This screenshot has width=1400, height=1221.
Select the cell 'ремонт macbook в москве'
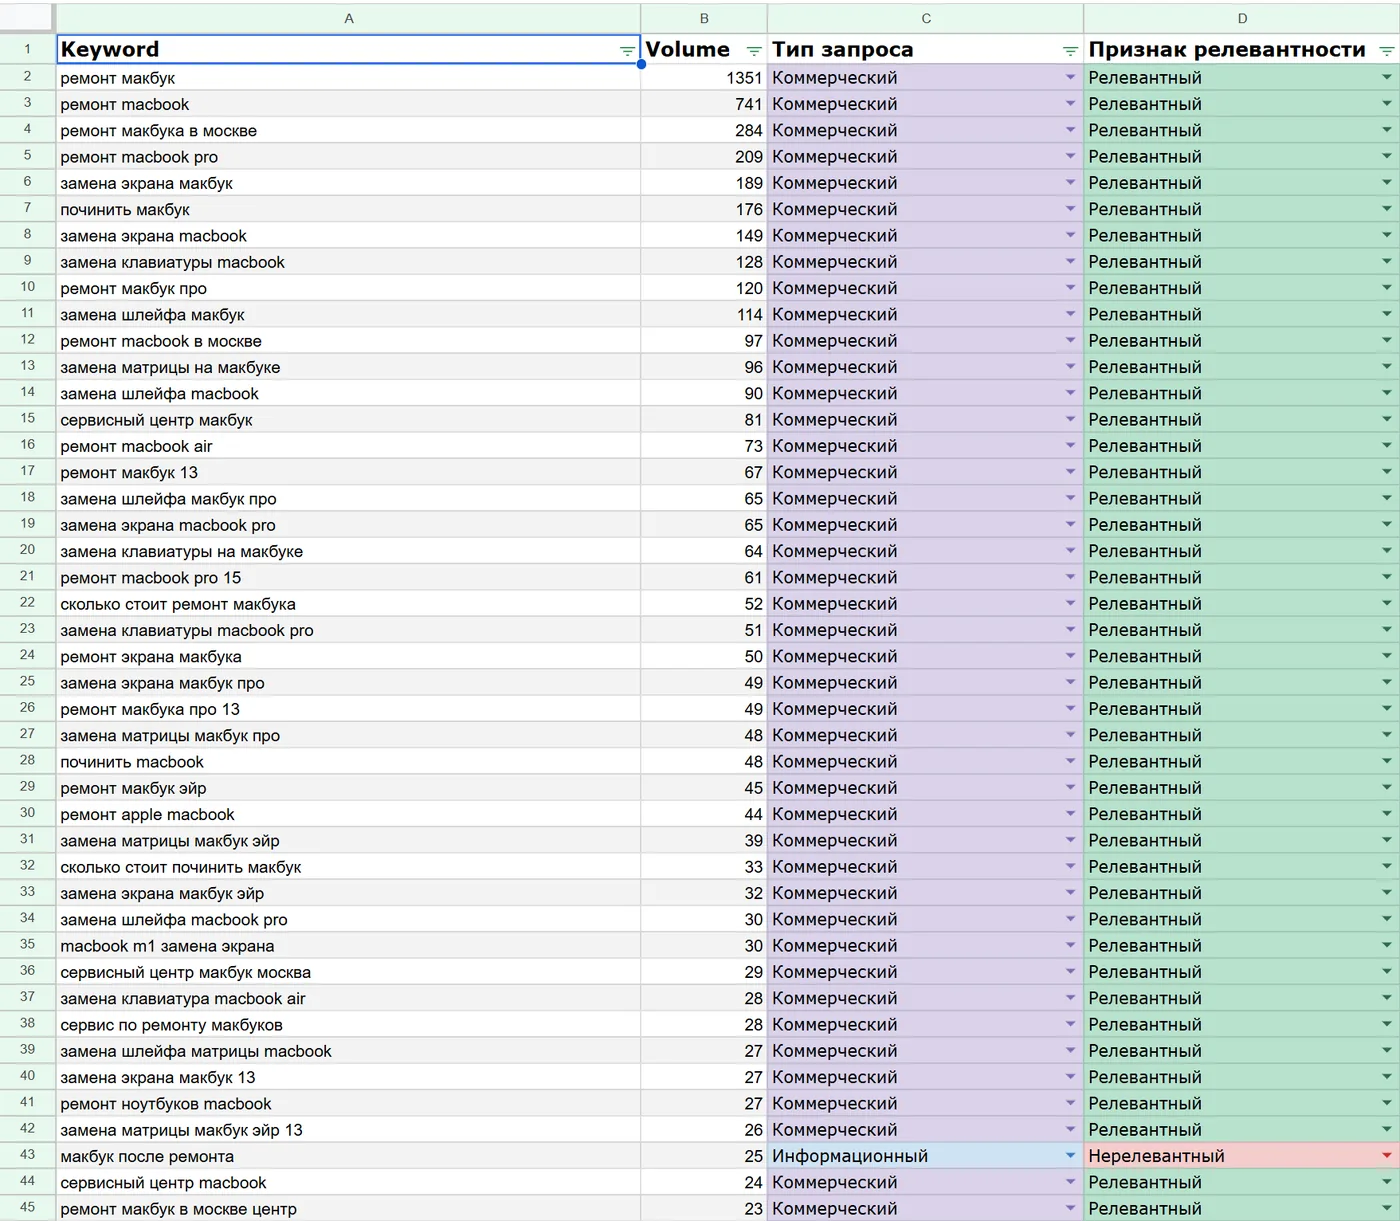click(x=348, y=341)
